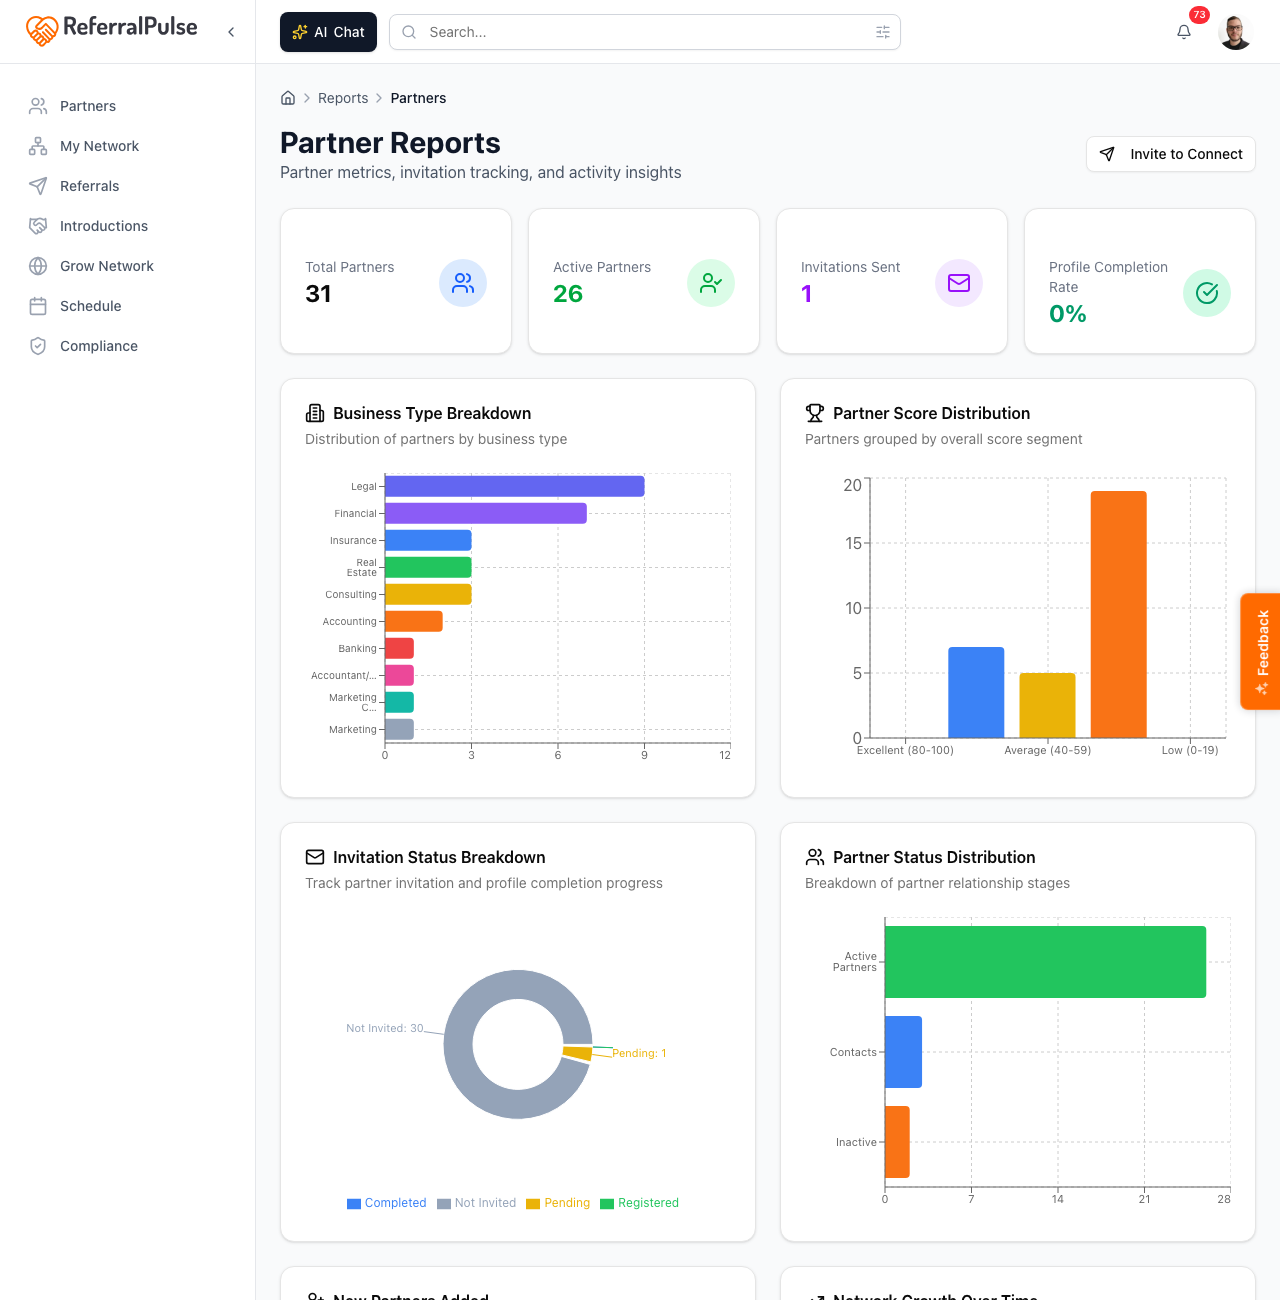The height and width of the screenshot is (1300, 1280).
Task: Click the Invitation Status Breakdown envelope icon
Action: coord(315,857)
